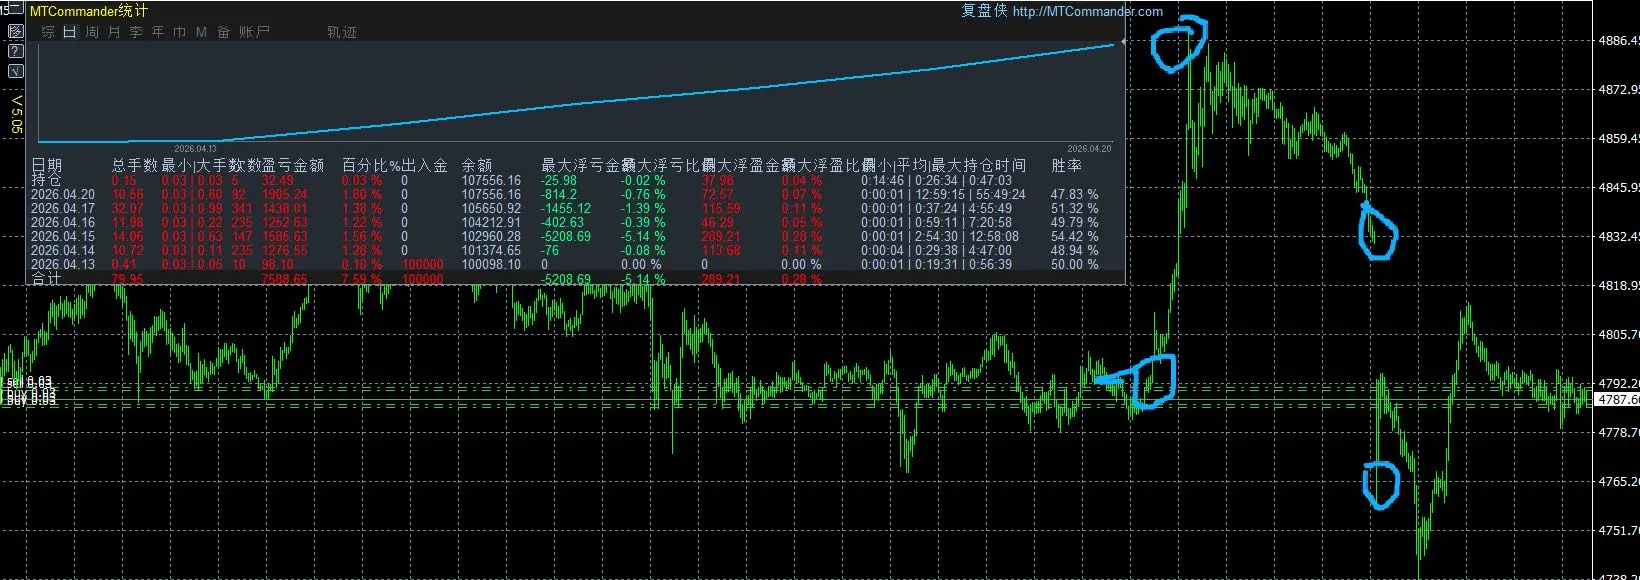Click the V 5.05 version label

16,114
